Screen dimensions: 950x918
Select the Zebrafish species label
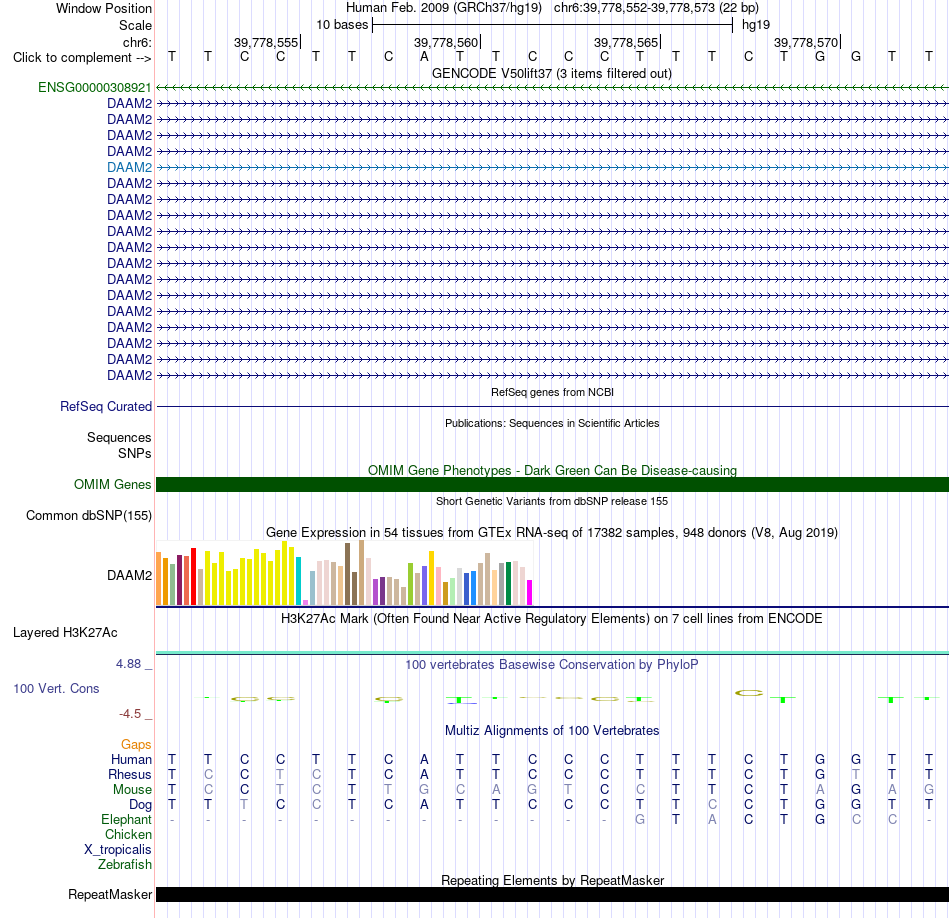125,865
